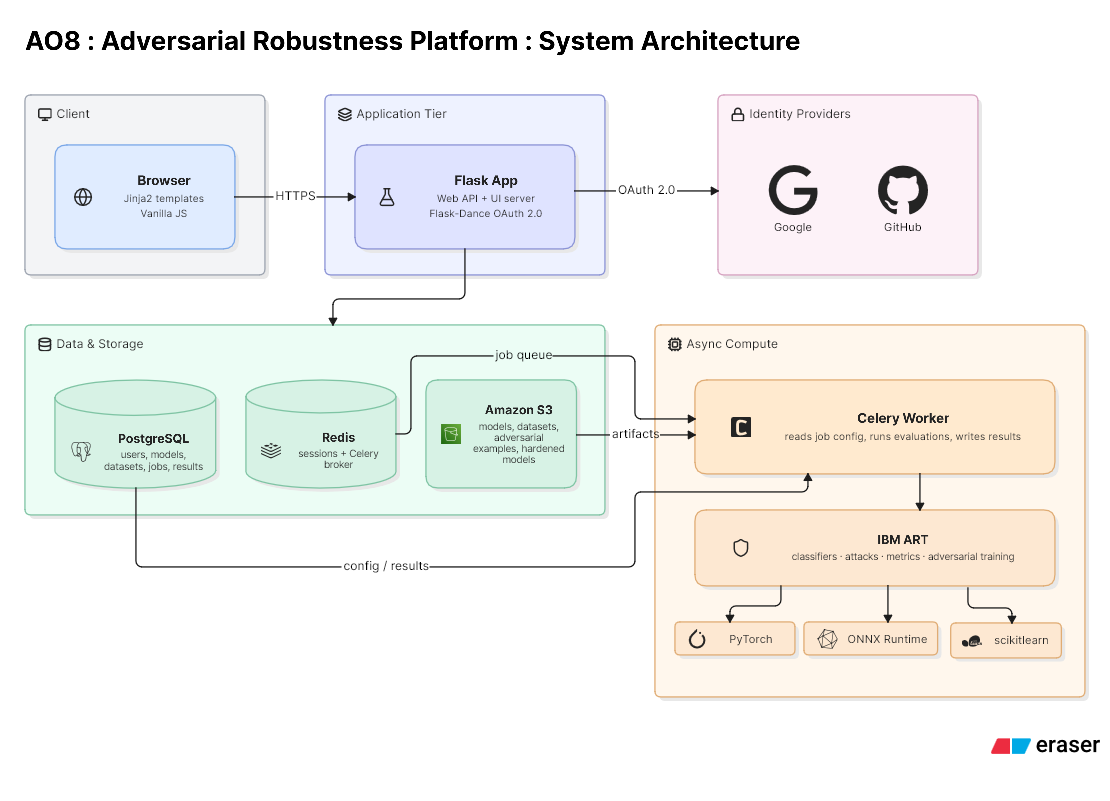Click the Amazon S3 node title

[x=519, y=410]
